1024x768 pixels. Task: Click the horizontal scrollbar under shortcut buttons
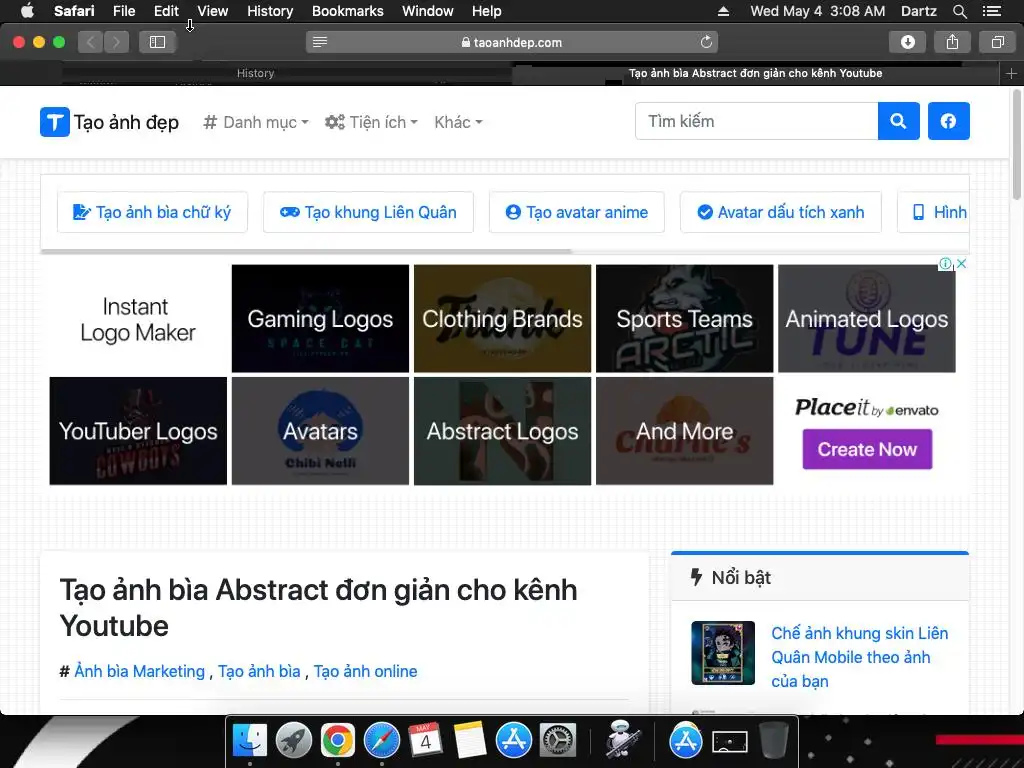(306, 251)
